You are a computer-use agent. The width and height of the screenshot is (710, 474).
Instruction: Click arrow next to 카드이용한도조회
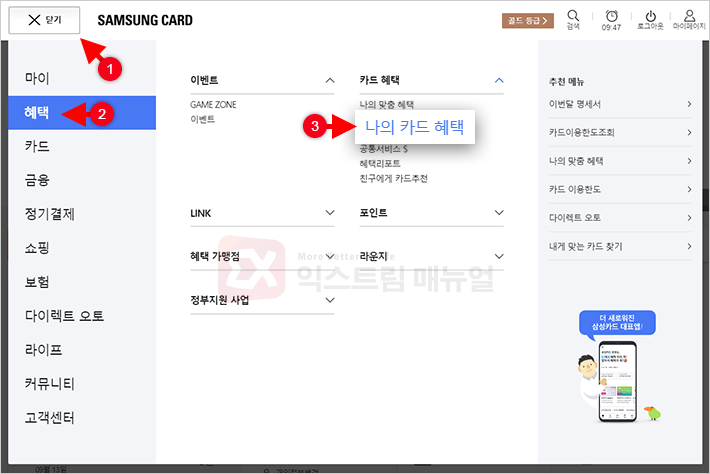pyautogui.click(x=689, y=133)
